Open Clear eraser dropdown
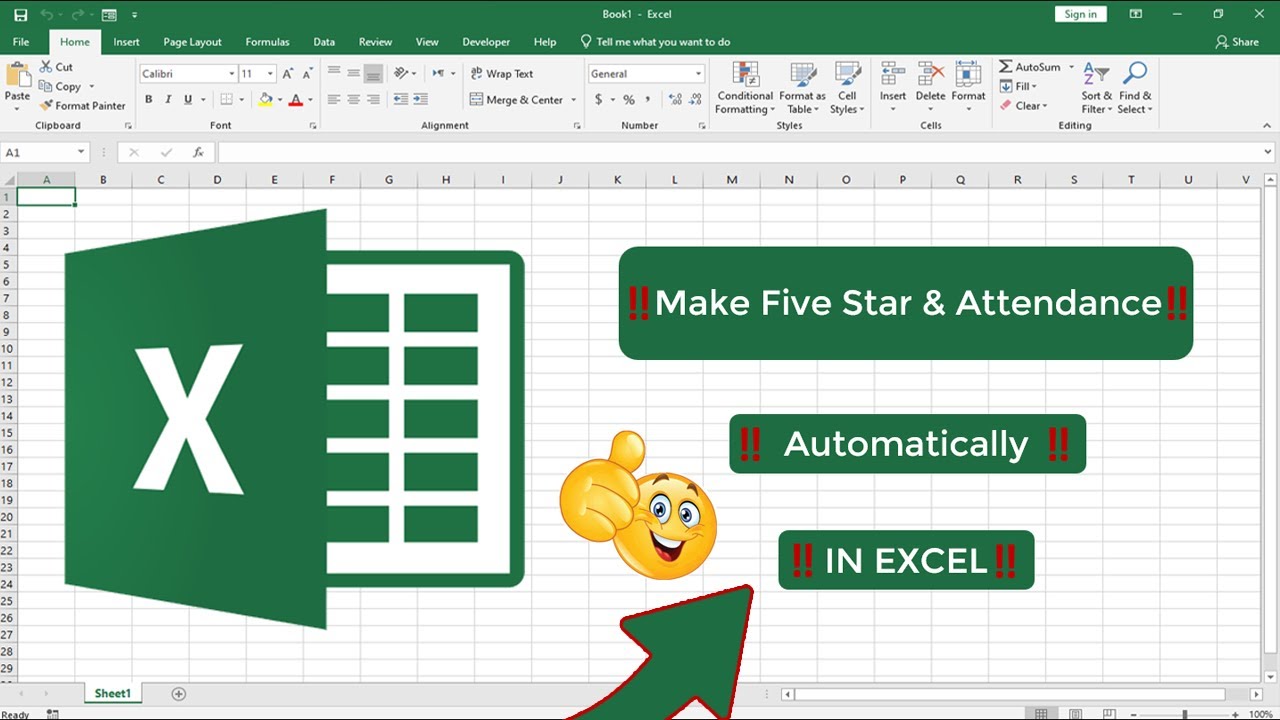The image size is (1280, 720). pyautogui.click(x=1024, y=105)
